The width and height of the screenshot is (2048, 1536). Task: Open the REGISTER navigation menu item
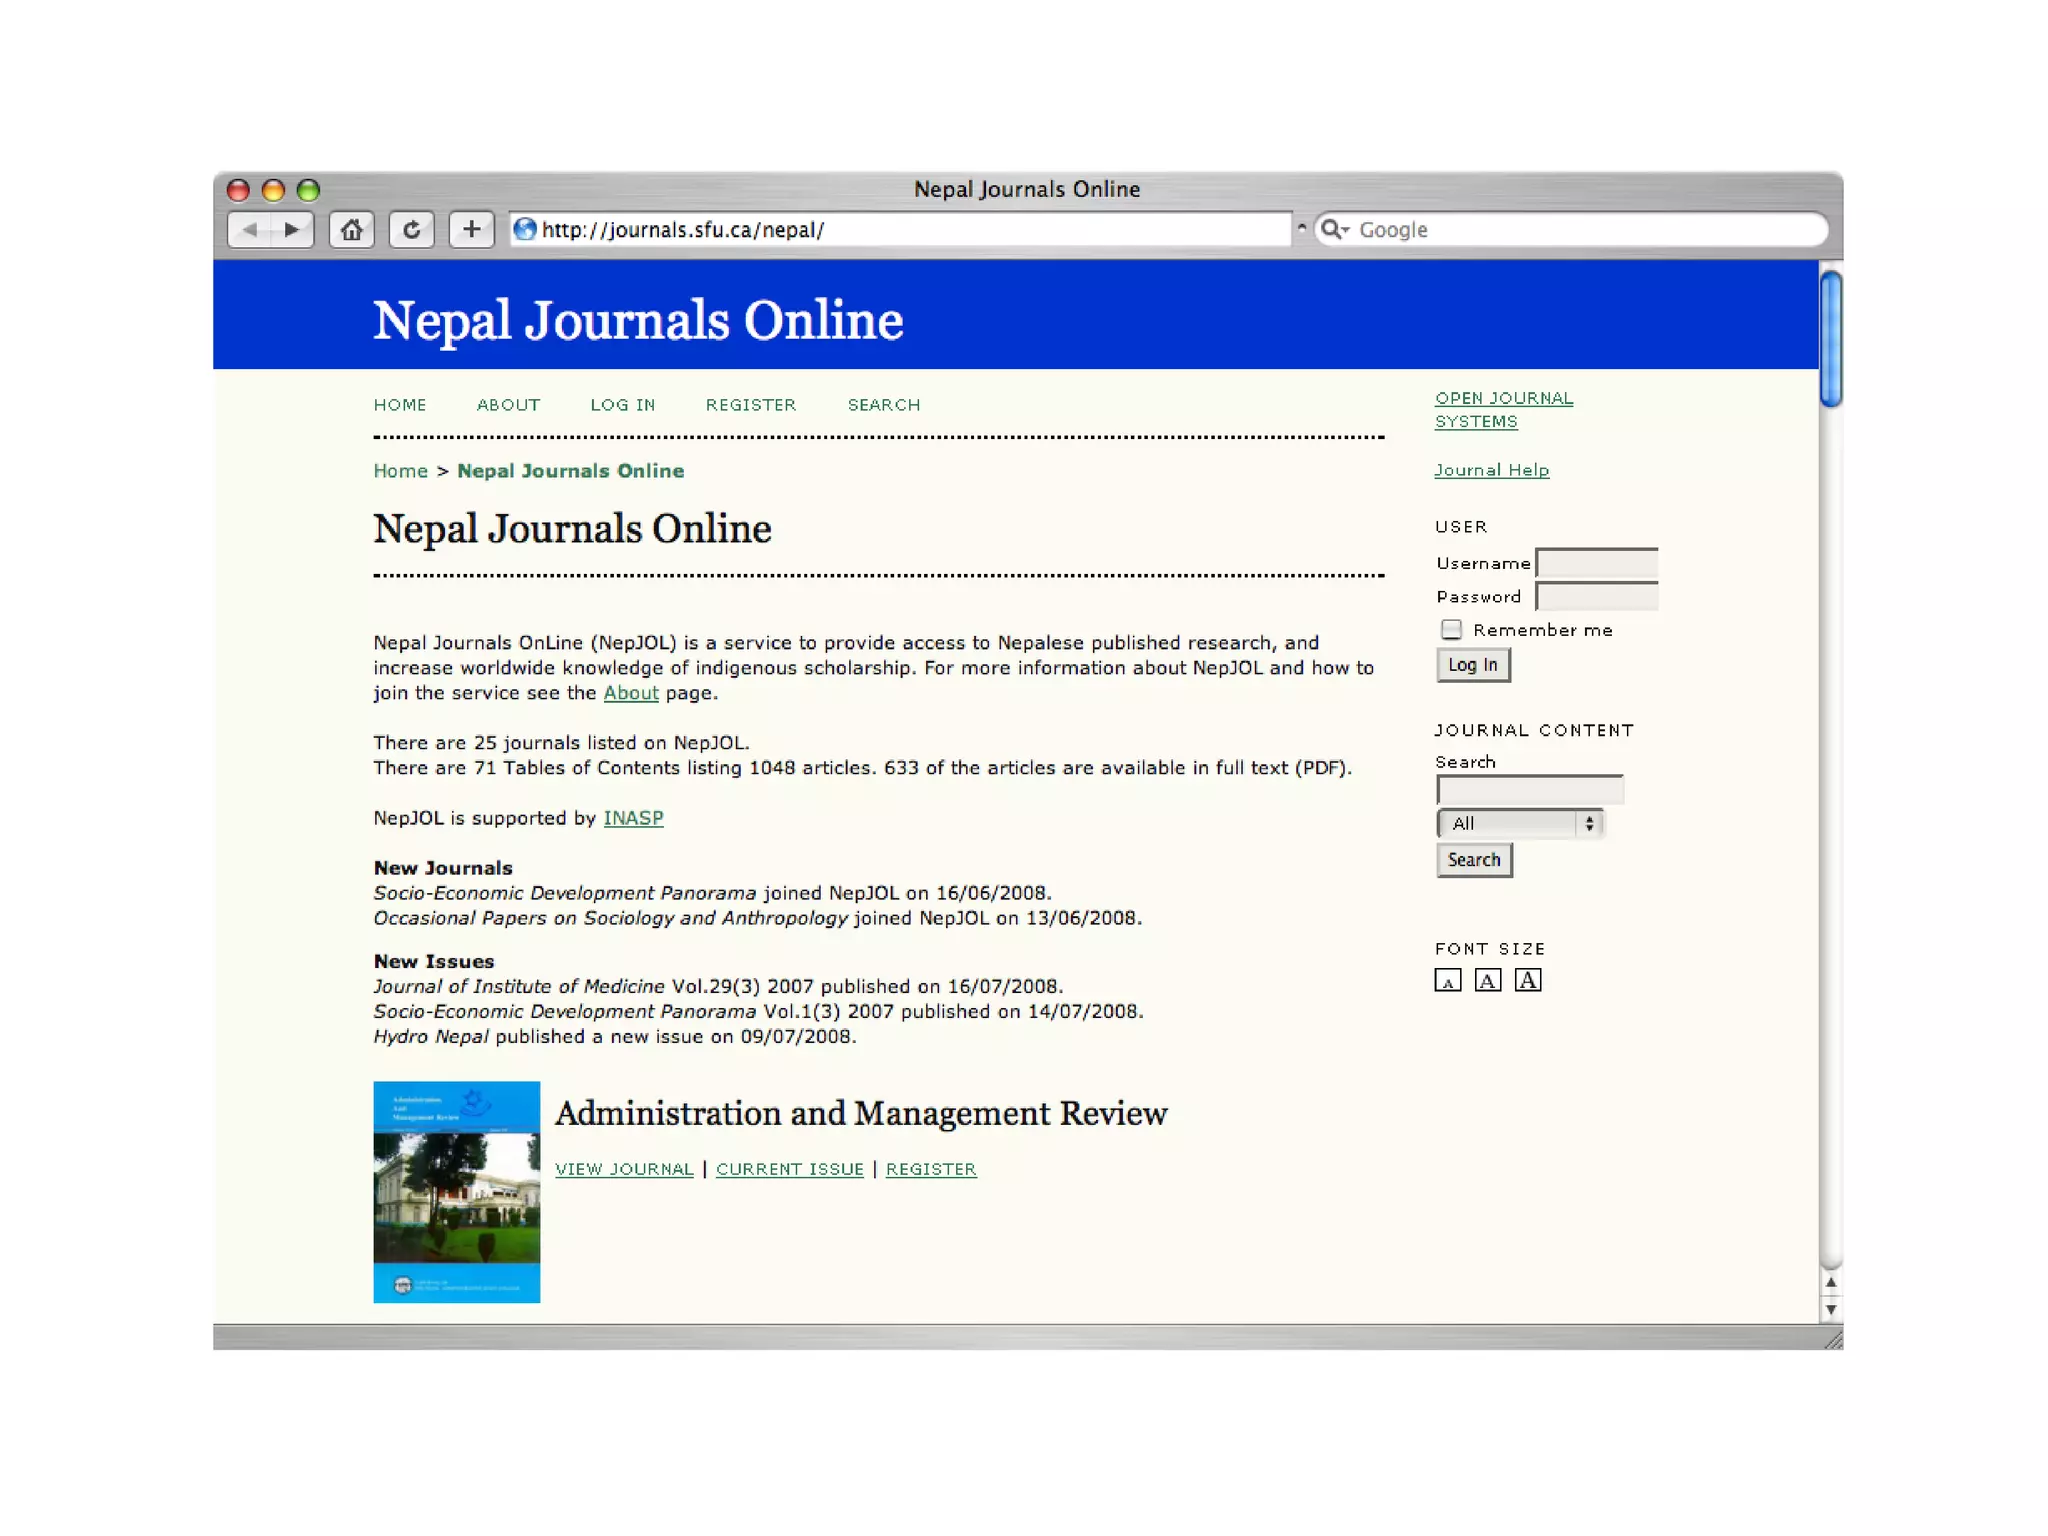click(751, 405)
